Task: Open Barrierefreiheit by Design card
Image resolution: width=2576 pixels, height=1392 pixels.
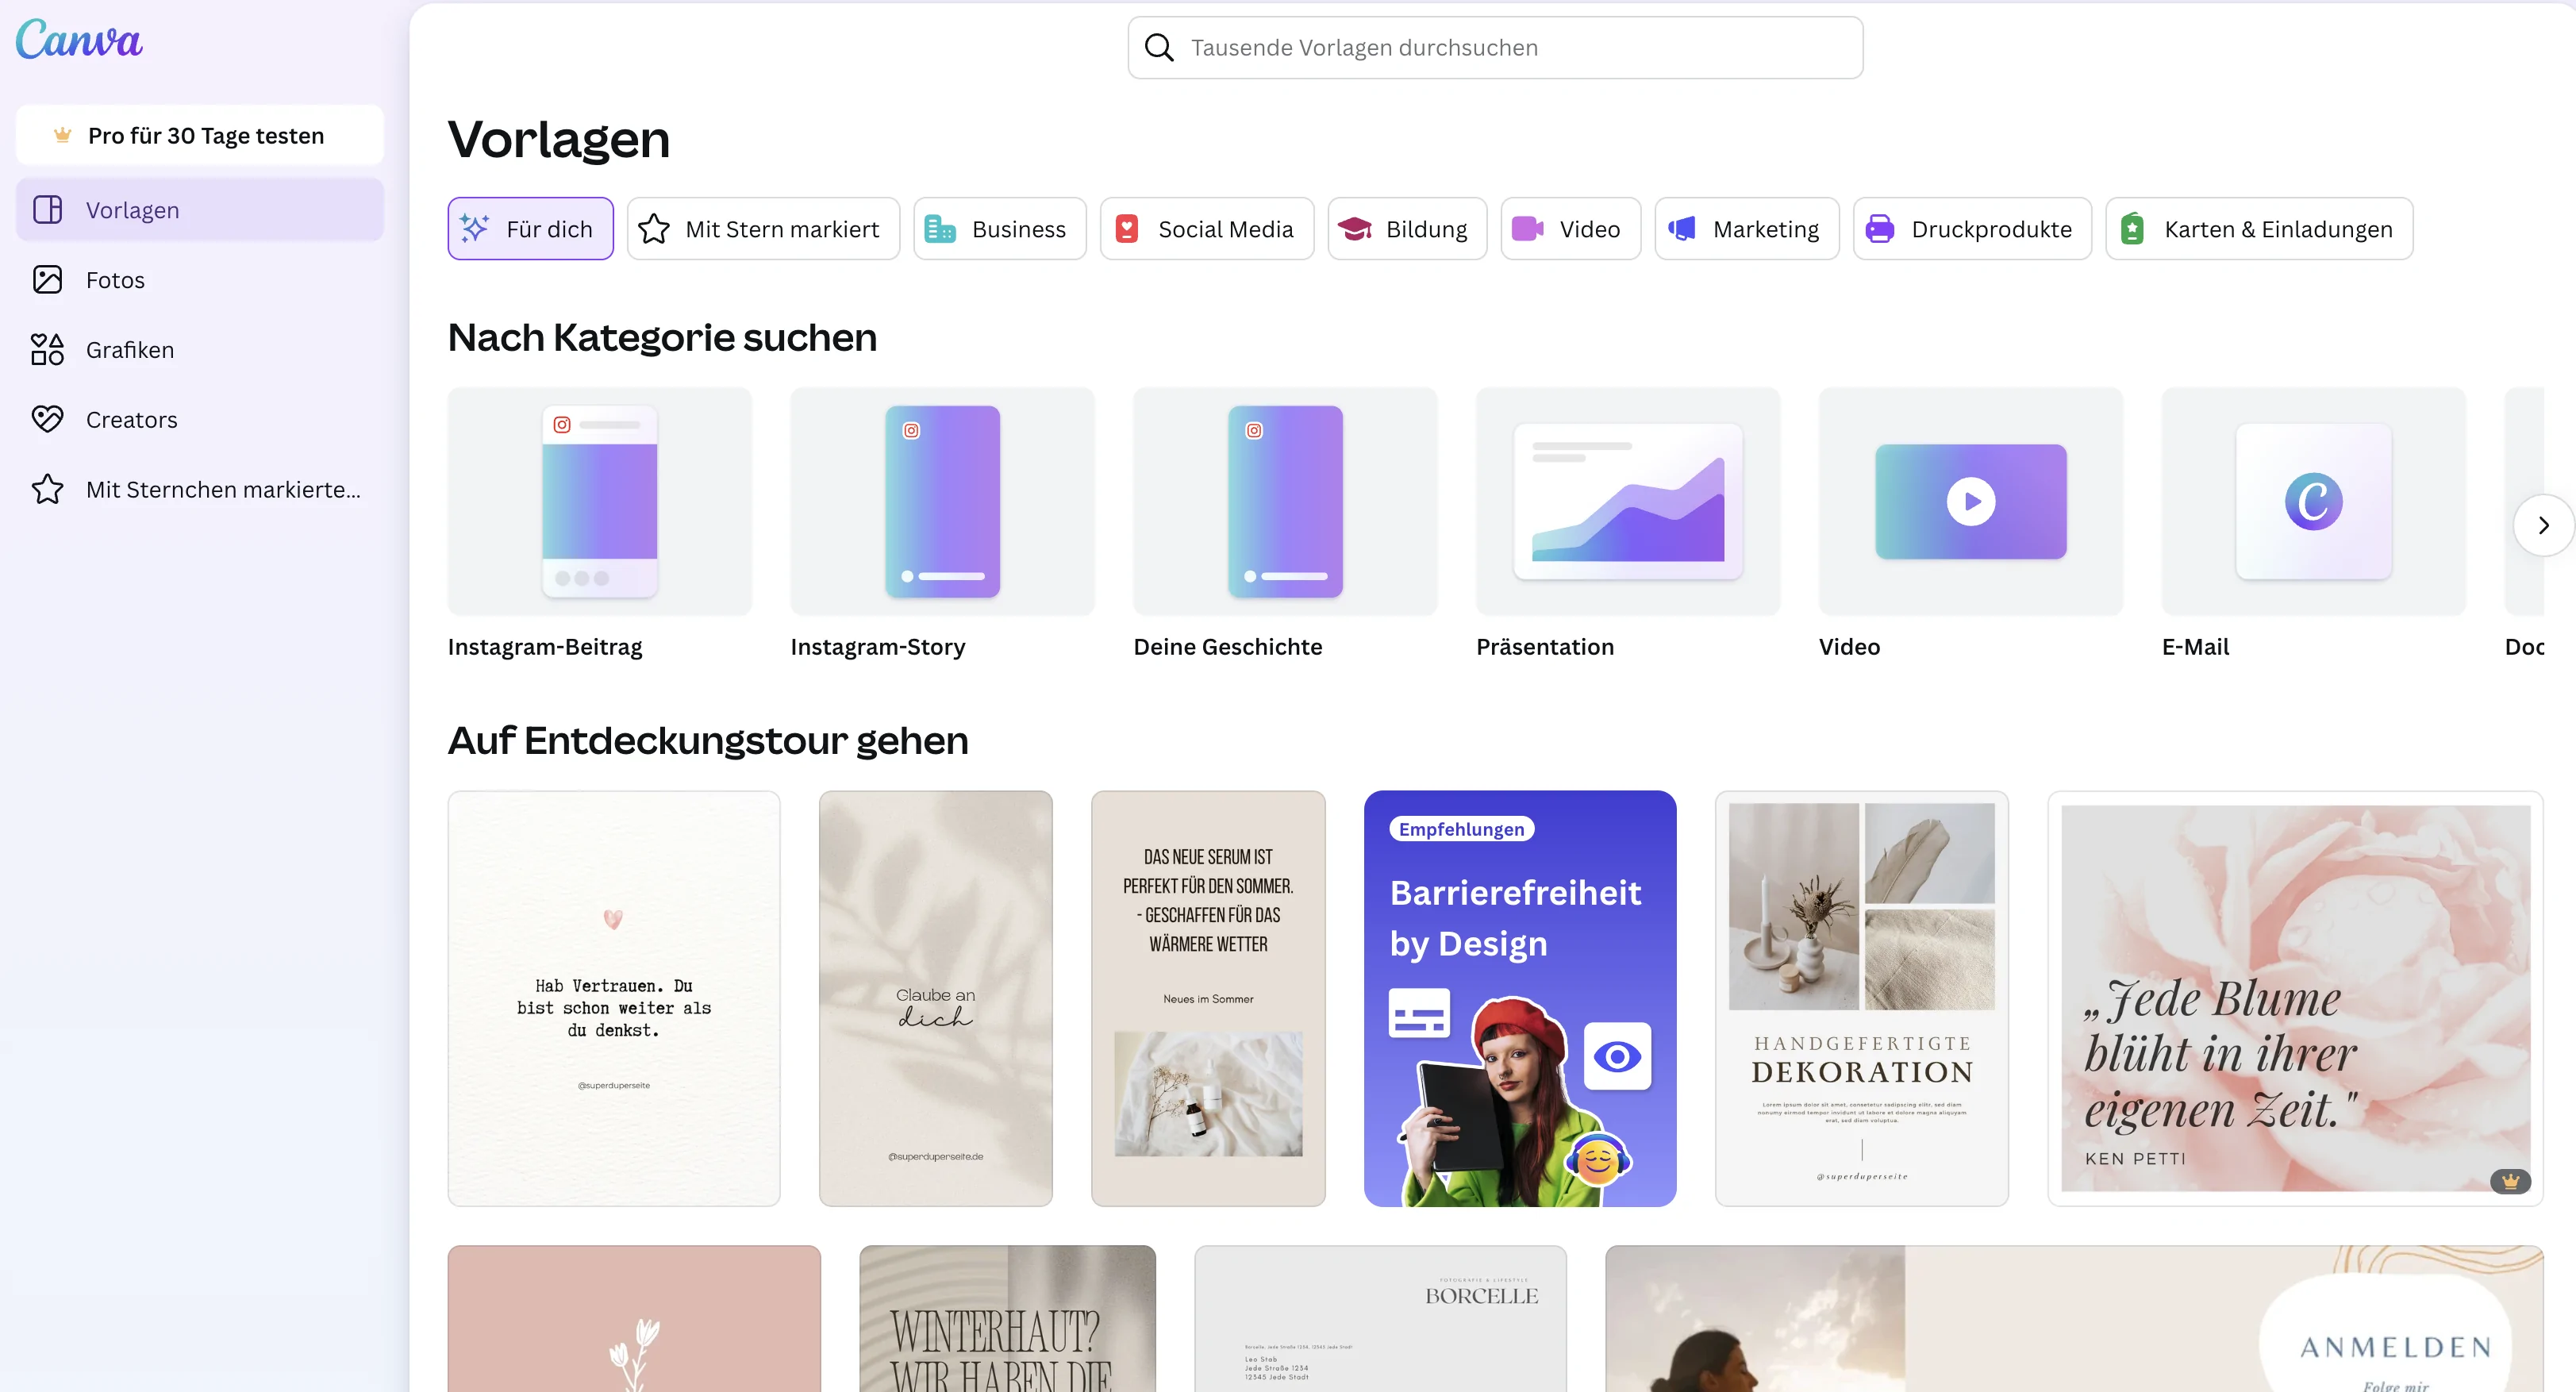Action: click(x=1519, y=998)
